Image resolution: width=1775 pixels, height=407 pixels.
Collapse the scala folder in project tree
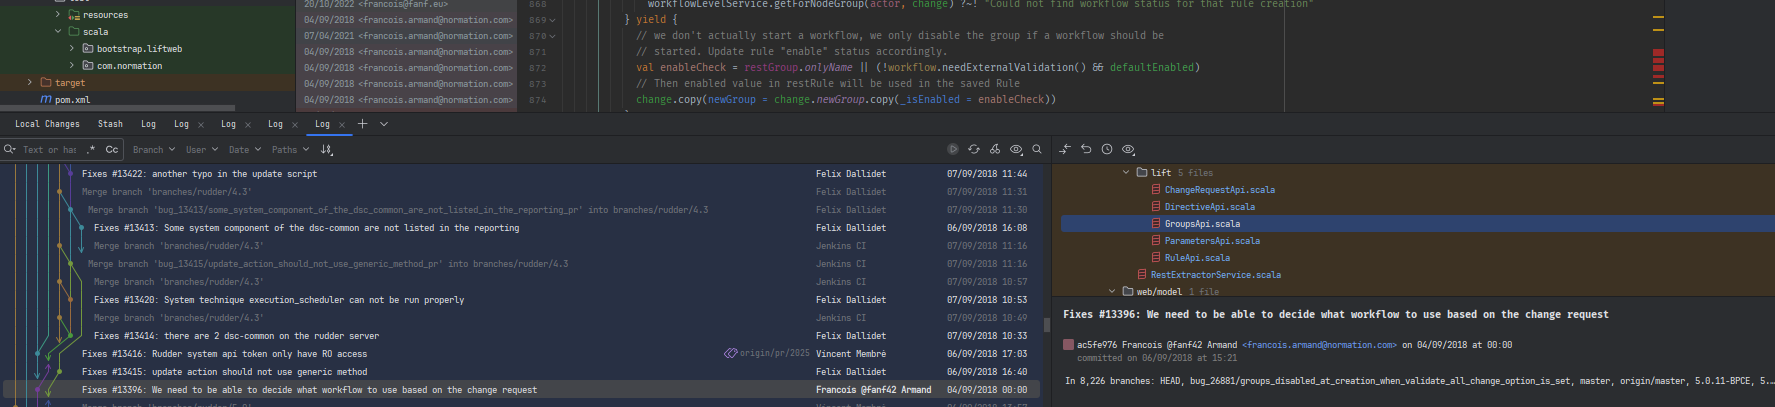58,32
